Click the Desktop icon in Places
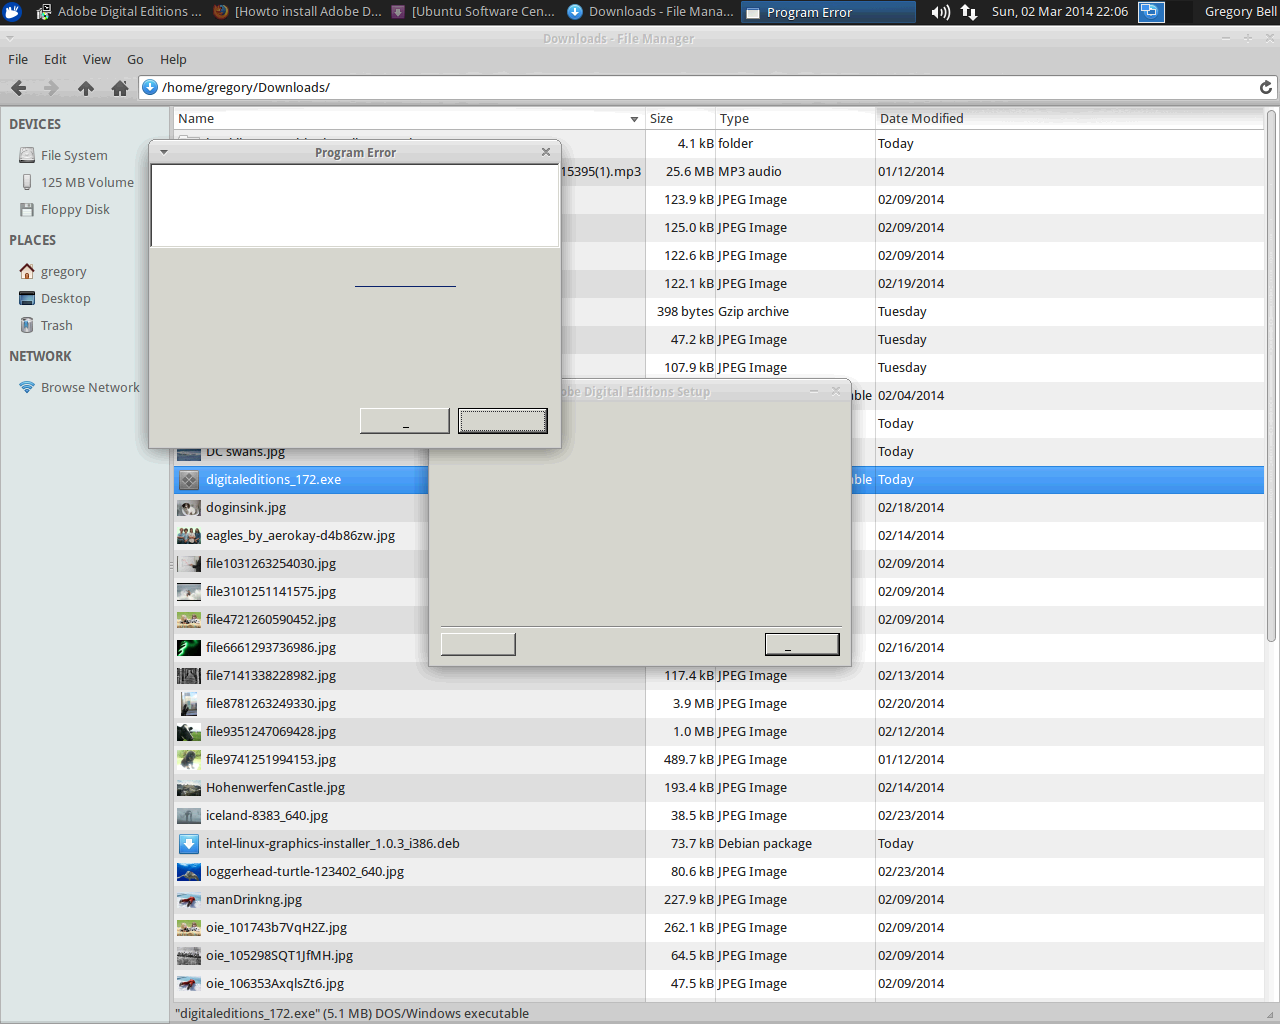The image size is (1280, 1024). coord(27,299)
